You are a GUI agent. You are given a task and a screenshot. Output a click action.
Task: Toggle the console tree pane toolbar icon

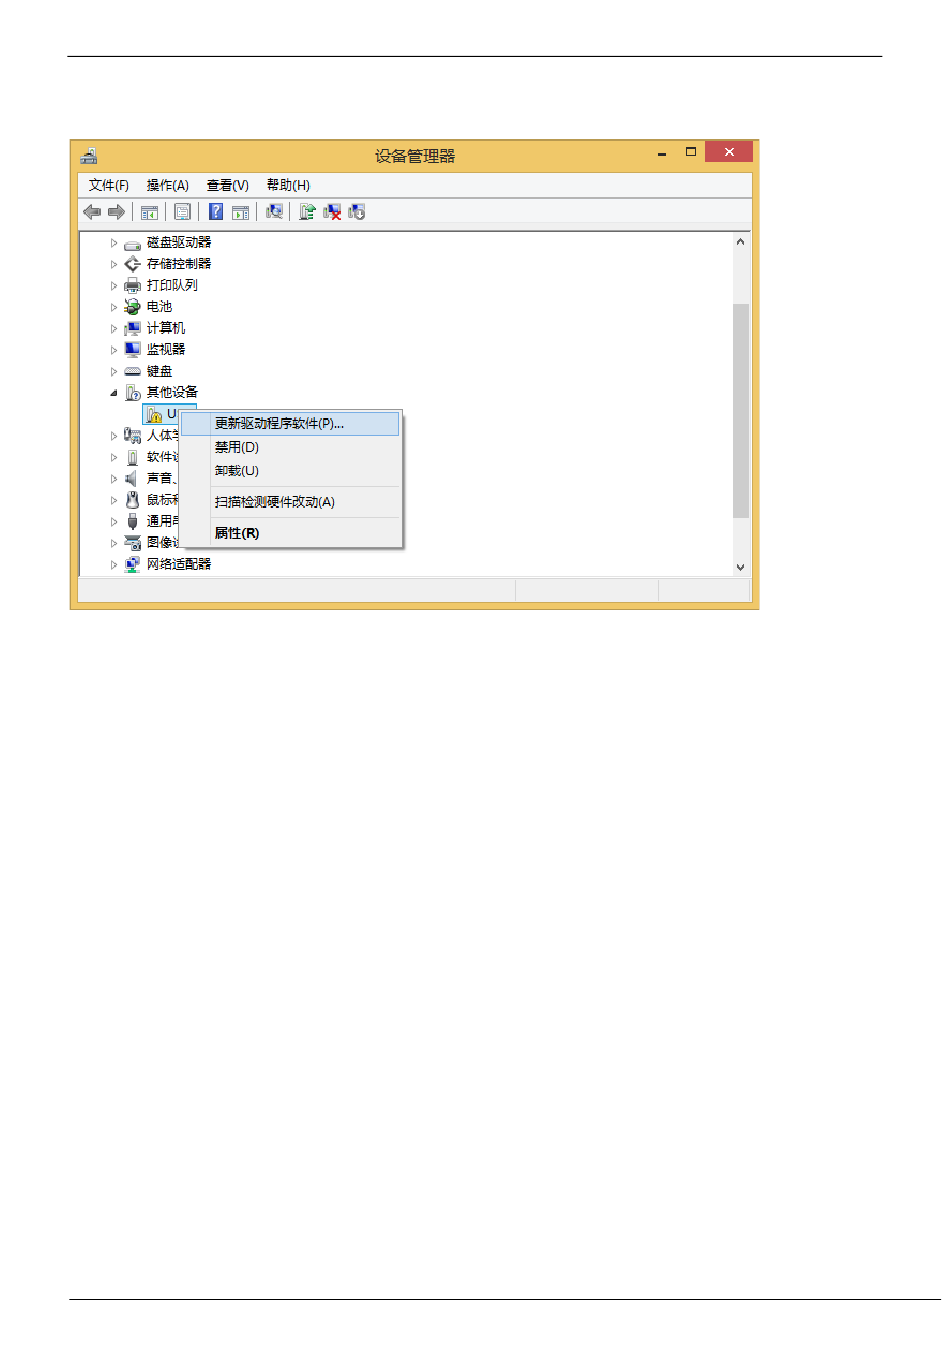tap(149, 212)
